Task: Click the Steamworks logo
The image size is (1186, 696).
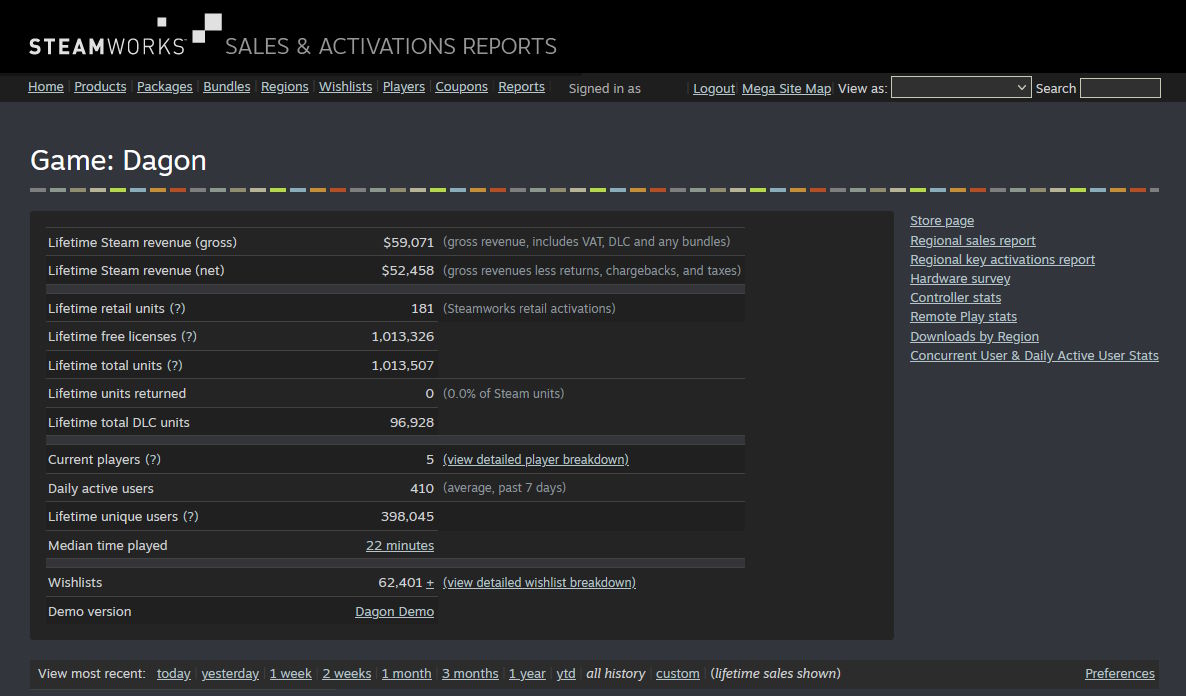Action: (x=126, y=36)
